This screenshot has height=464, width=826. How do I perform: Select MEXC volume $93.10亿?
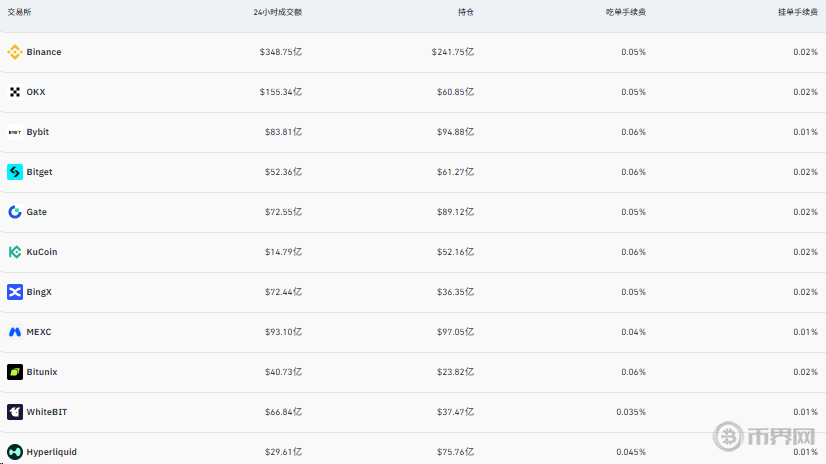(x=283, y=332)
